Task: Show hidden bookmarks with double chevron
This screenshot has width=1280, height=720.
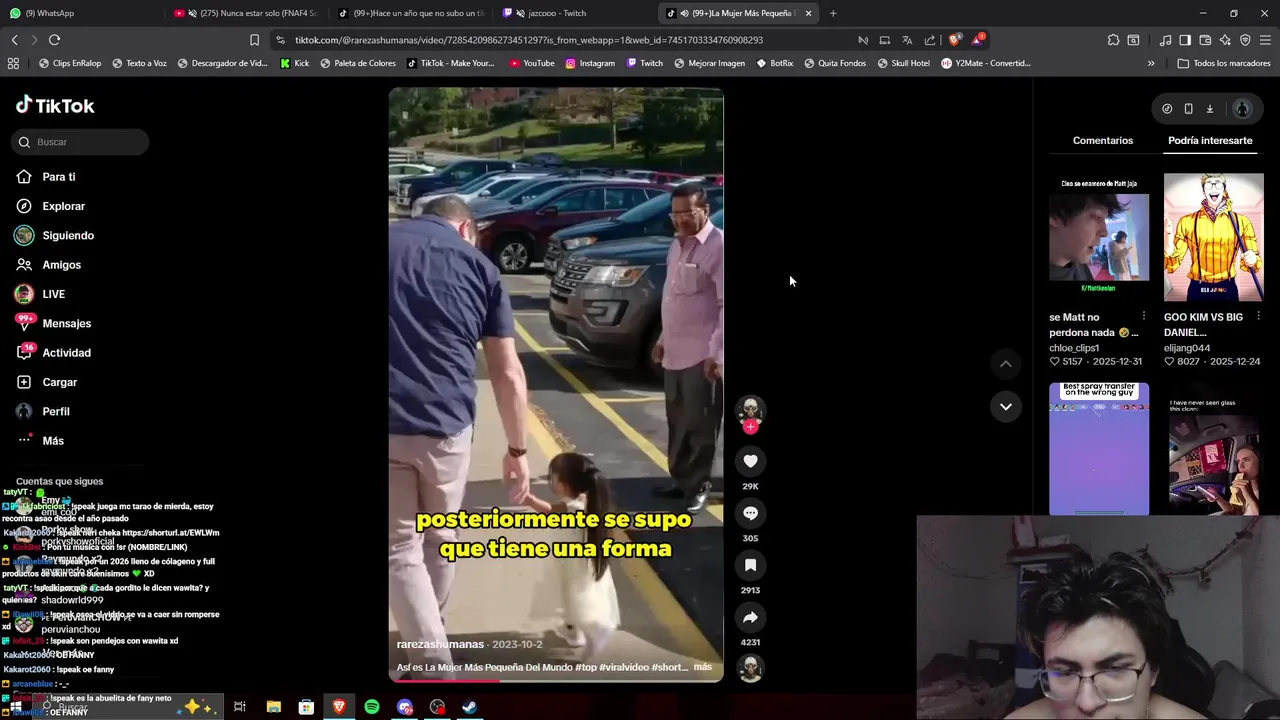Action: pos(1151,63)
